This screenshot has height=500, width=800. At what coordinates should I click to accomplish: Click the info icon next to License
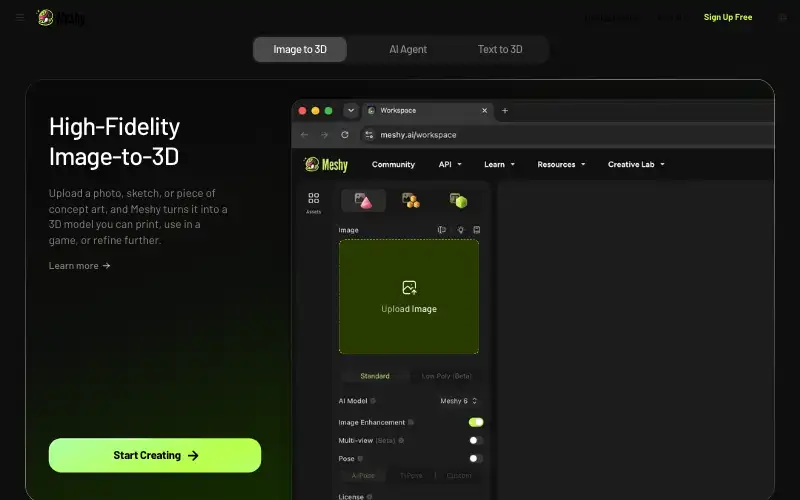(369, 496)
